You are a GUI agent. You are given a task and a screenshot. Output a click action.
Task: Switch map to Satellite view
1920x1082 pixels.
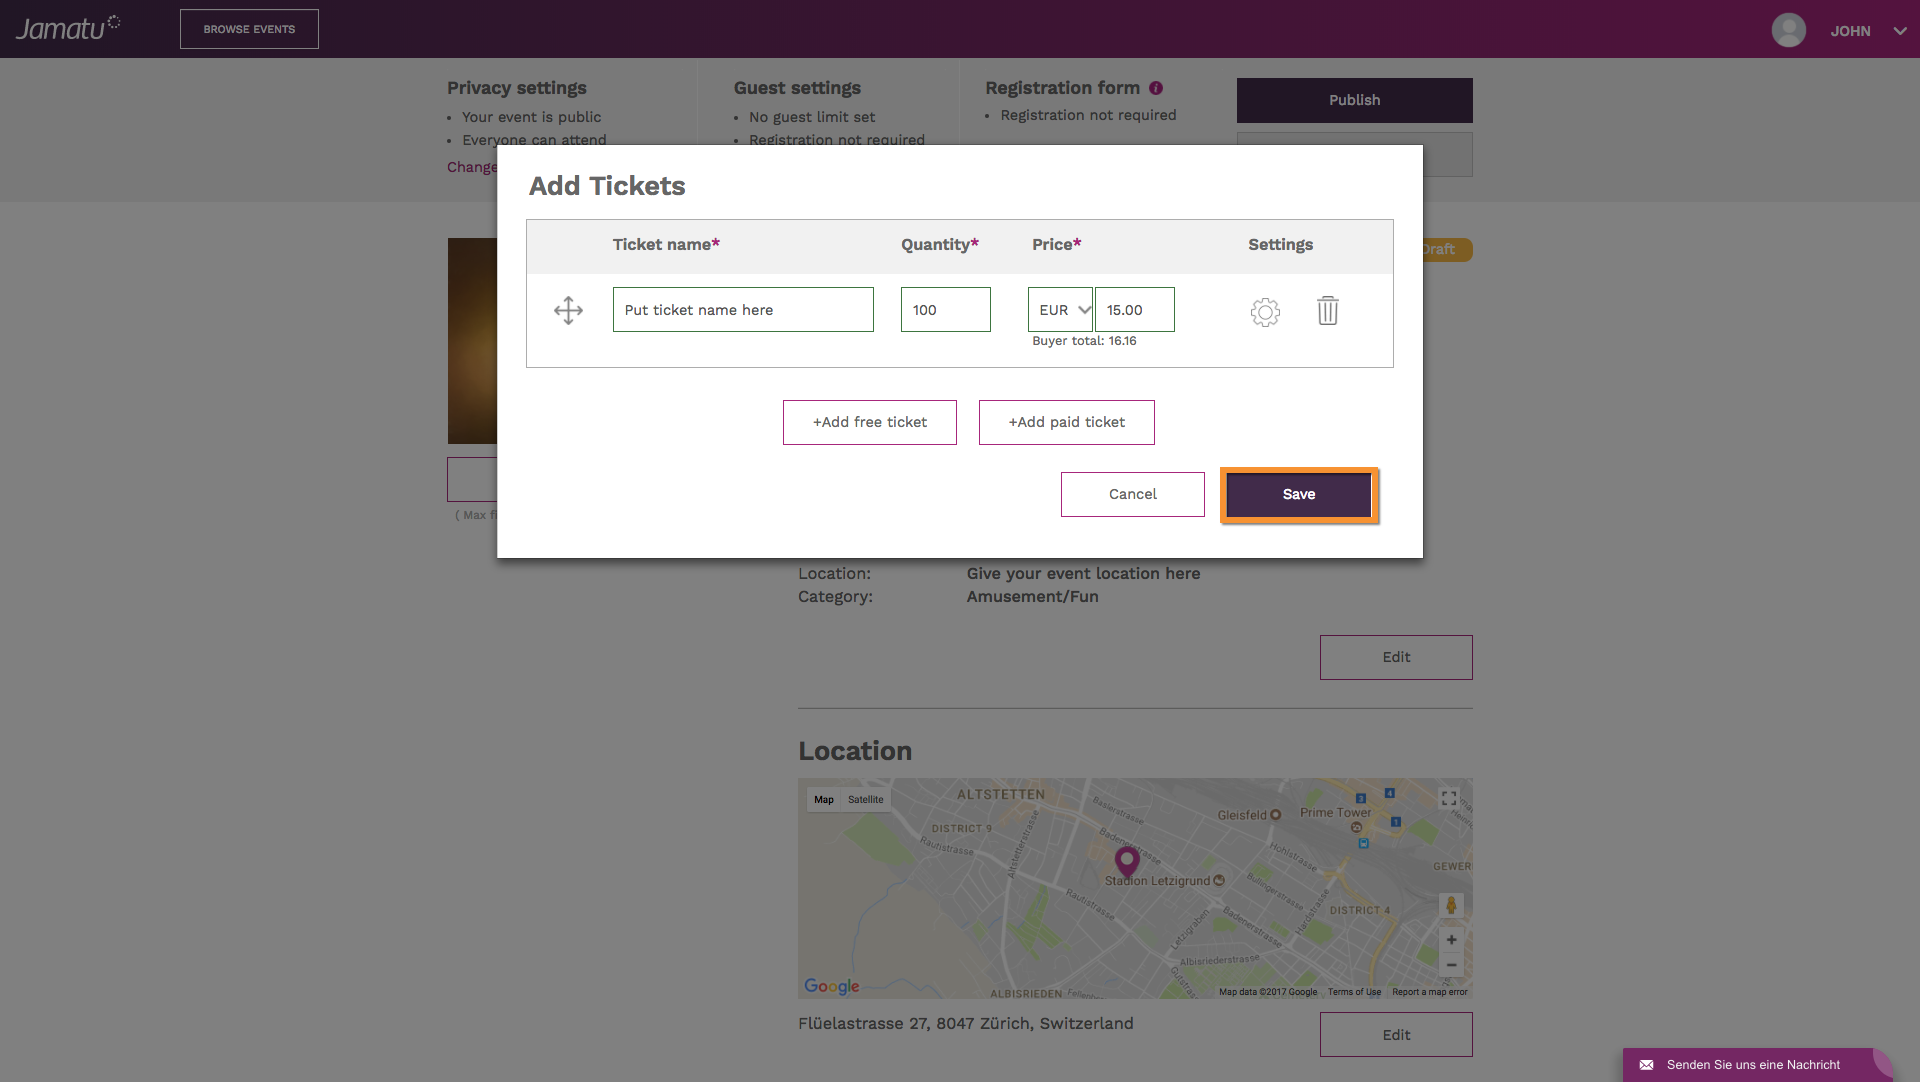(x=866, y=800)
